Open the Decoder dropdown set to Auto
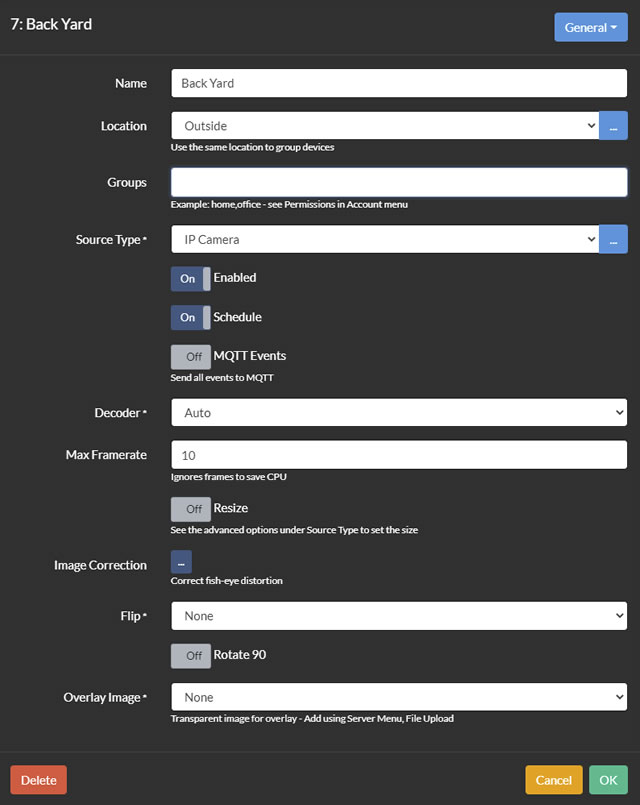Screen dimensions: 640x805 click(x=399, y=412)
